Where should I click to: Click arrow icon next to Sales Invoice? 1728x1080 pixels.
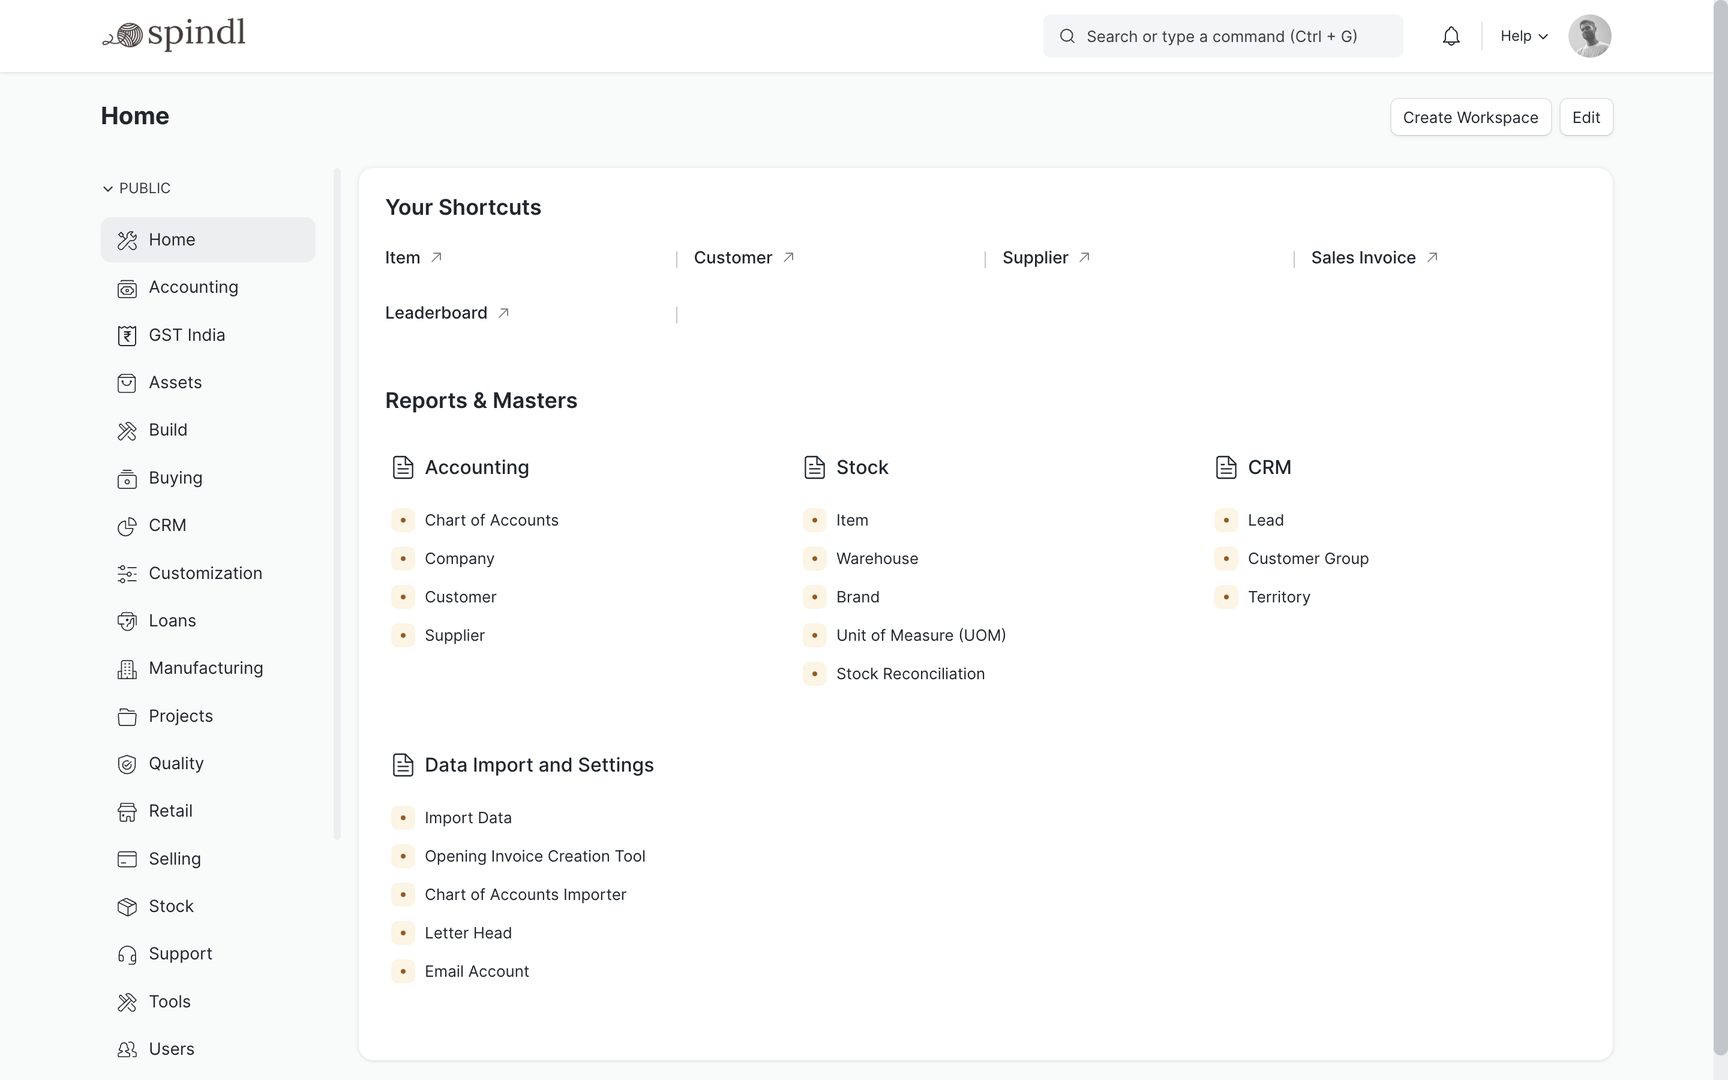click(1432, 257)
